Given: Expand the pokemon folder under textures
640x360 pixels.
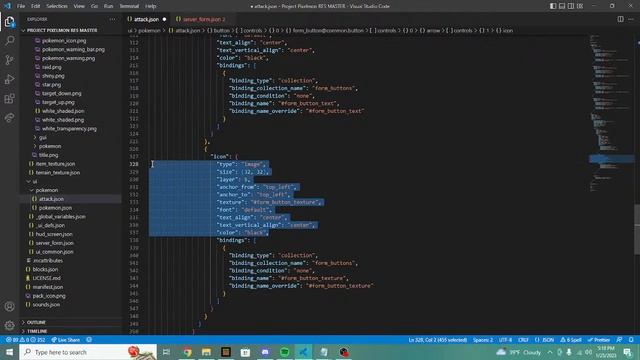Looking at the screenshot, I should coord(50,146).
